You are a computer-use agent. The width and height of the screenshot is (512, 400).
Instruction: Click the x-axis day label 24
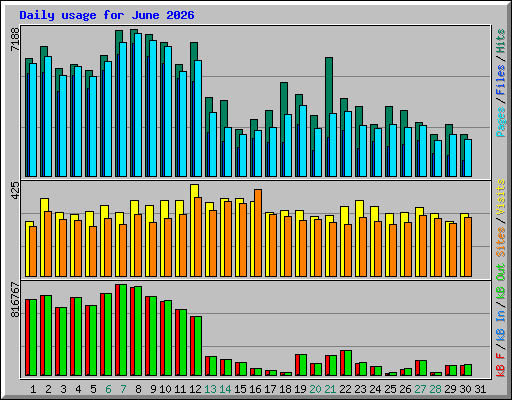pos(375,389)
